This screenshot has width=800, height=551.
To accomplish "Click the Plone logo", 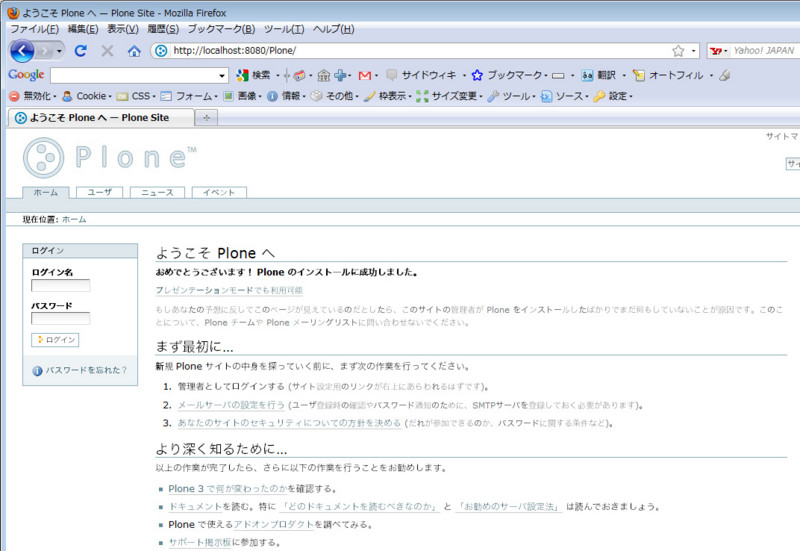I will click(x=110, y=158).
